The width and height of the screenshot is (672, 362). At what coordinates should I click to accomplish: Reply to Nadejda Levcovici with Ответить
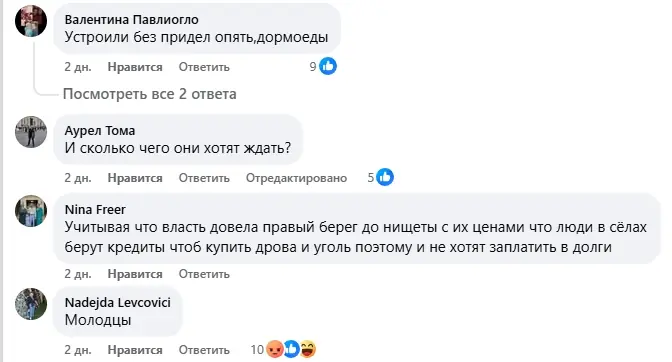click(204, 350)
